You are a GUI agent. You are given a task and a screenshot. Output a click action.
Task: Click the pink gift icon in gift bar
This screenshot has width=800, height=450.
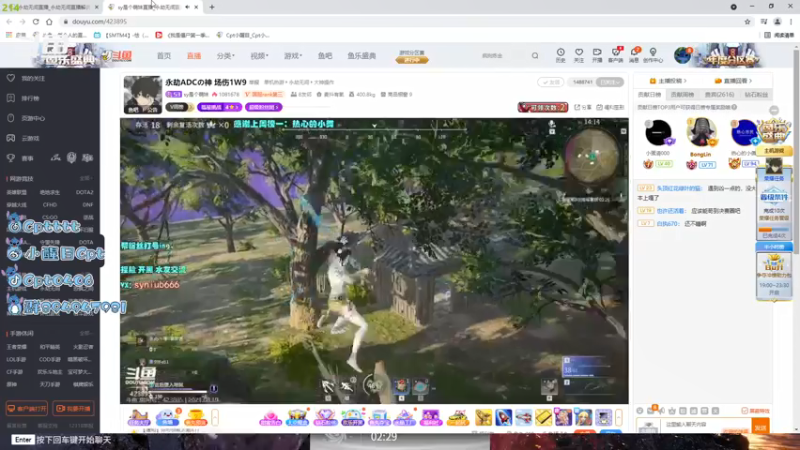tap(270, 418)
